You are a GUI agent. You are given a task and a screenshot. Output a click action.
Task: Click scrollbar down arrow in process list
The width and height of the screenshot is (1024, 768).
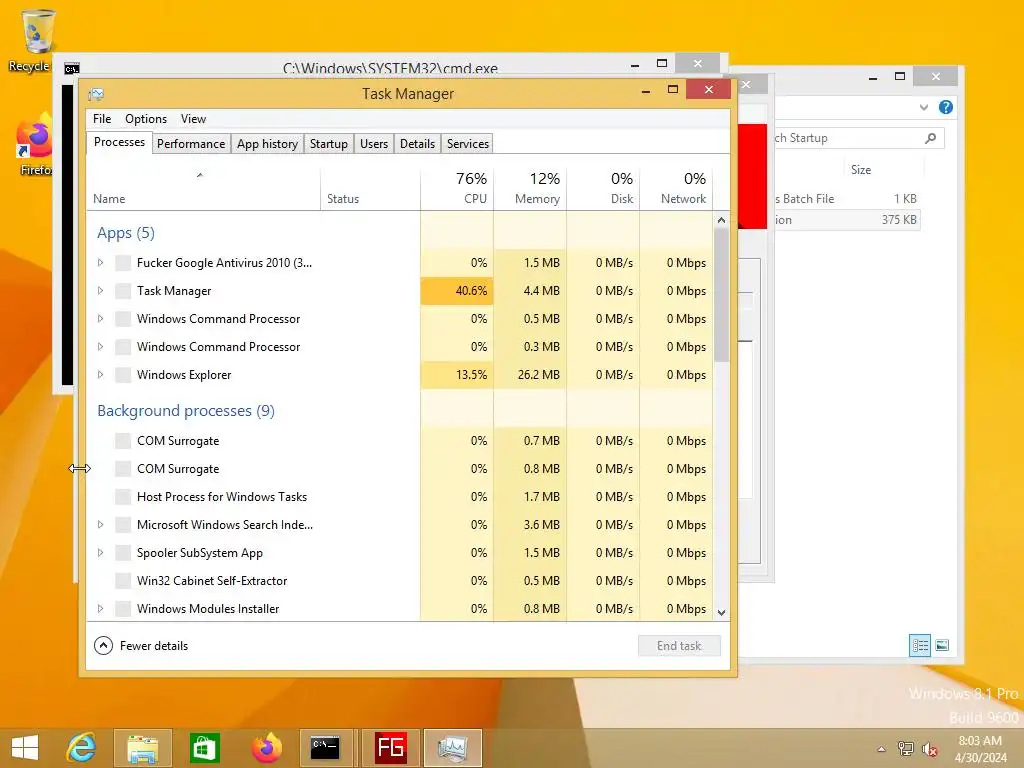pos(722,613)
